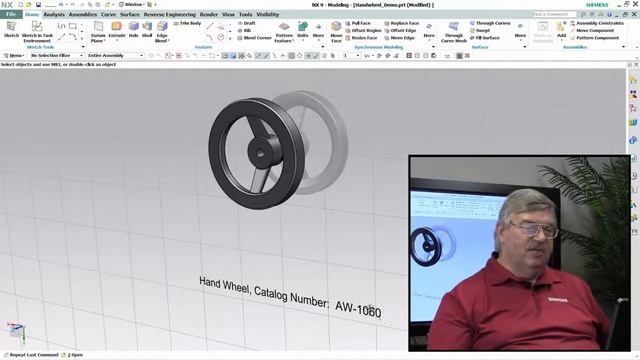The image size is (640, 360).
Task: Select the Extrude tool
Action: pos(117,29)
